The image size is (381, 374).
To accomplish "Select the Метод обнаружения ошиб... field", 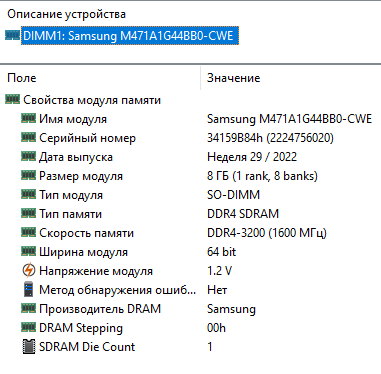I will point(117,290).
